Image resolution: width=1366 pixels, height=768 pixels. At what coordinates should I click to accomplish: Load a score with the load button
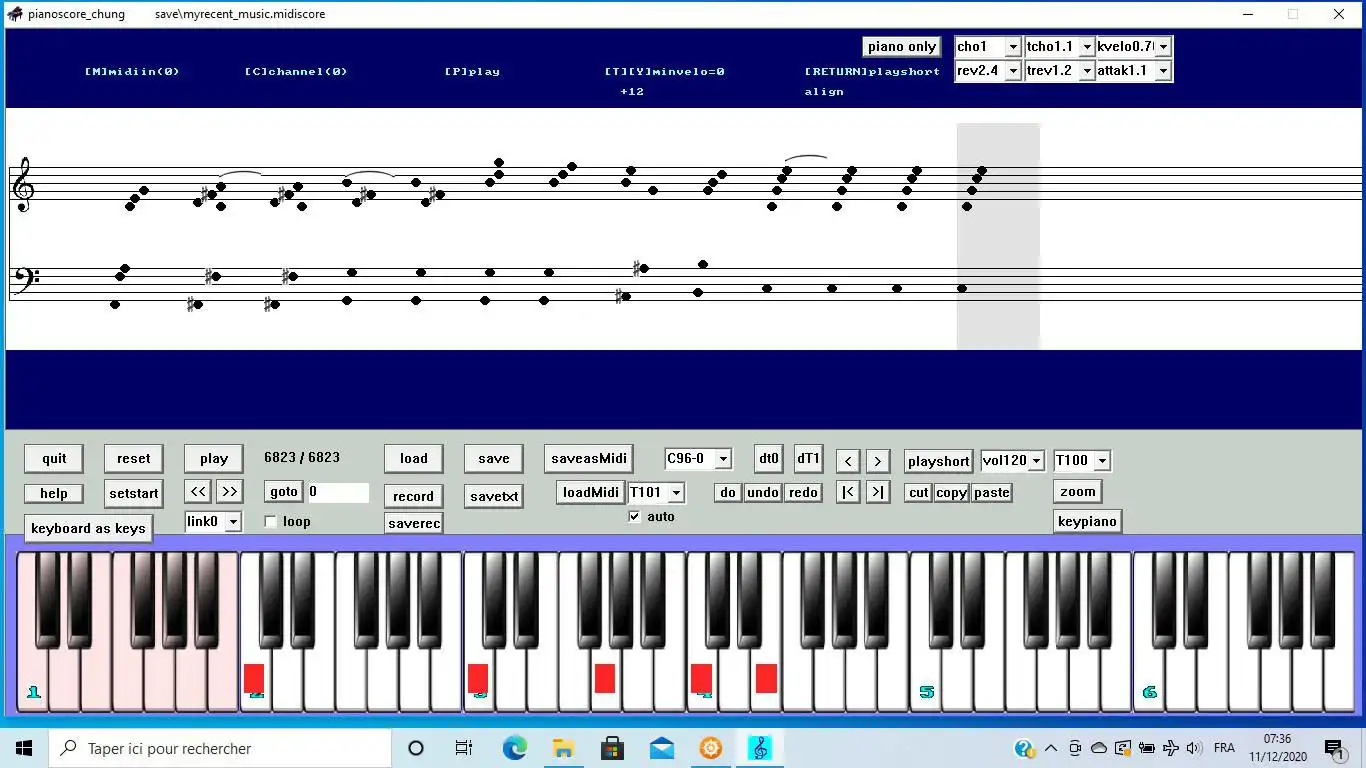[414, 459]
